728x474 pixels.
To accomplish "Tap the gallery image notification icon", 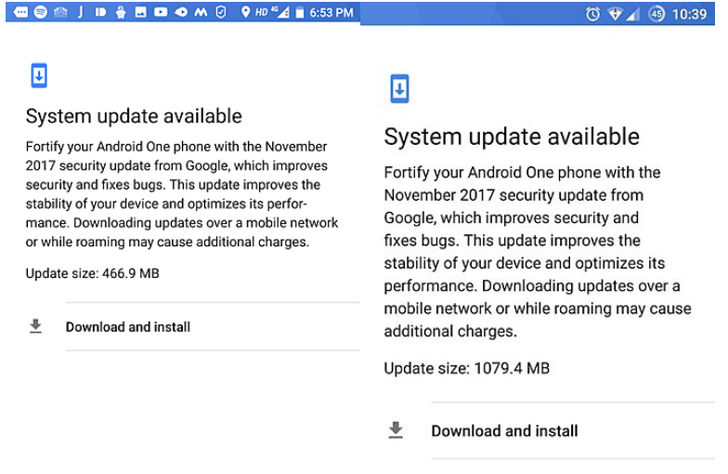I will (x=140, y=12).
